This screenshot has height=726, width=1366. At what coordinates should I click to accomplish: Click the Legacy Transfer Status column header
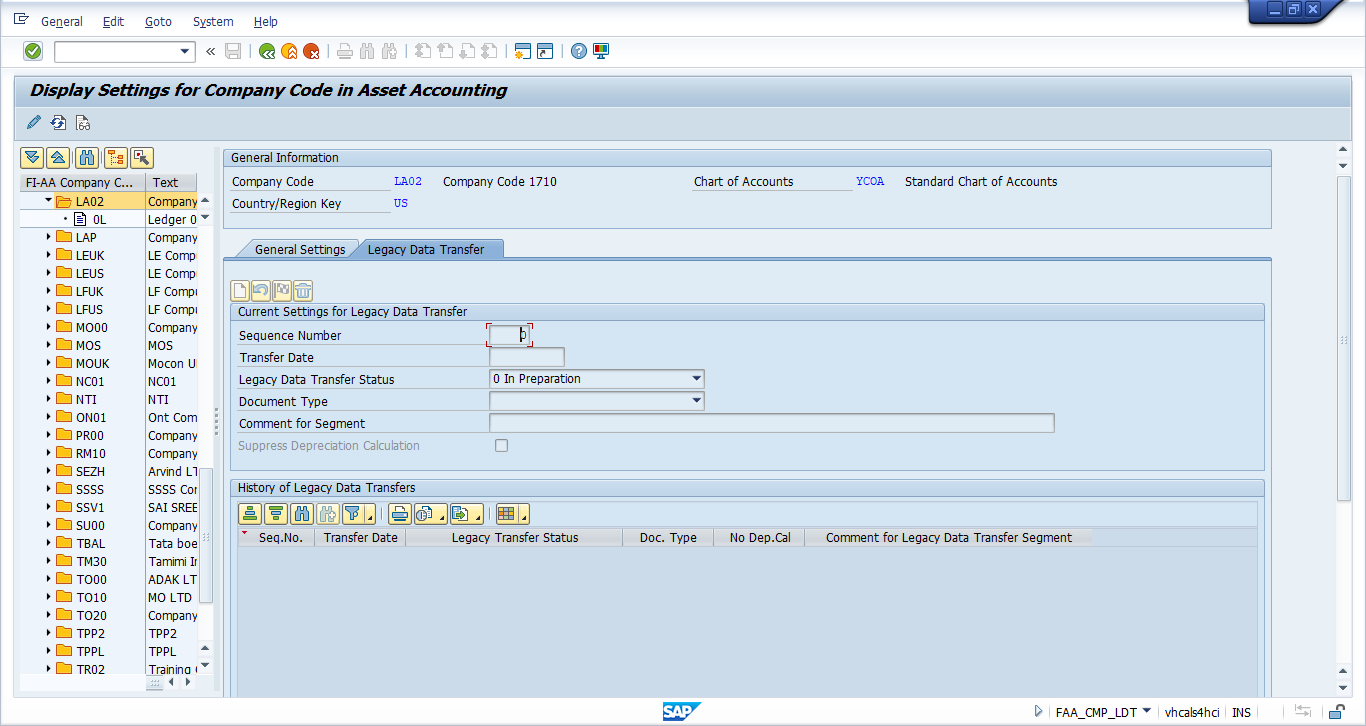click(515, 537)
